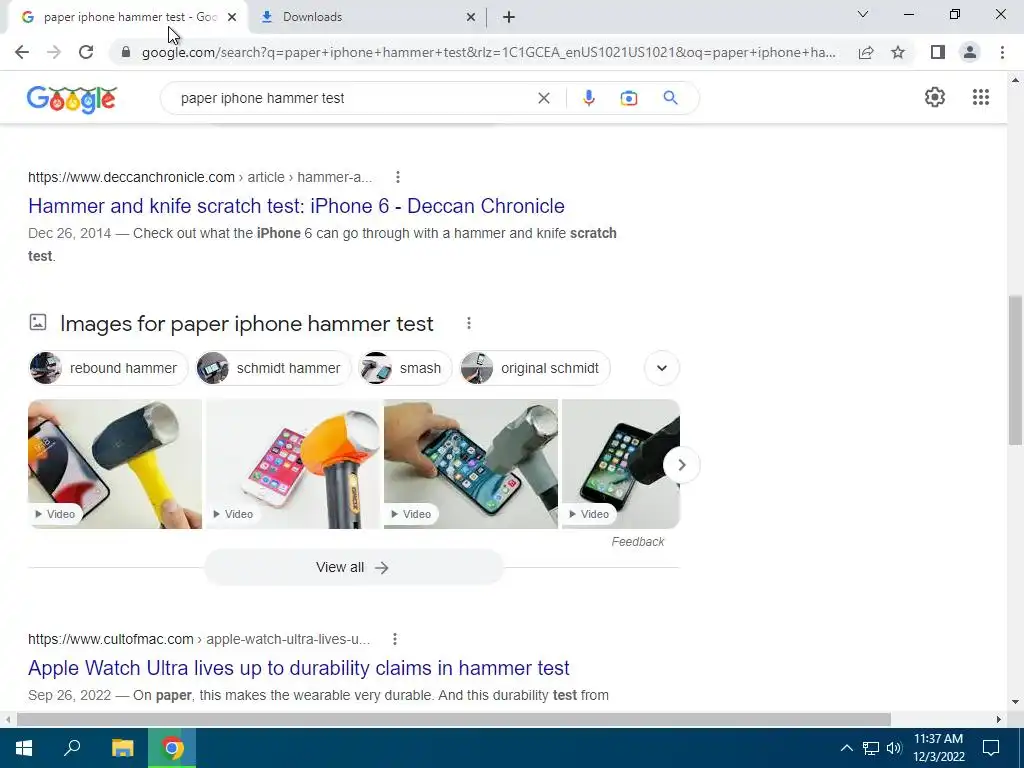Open Images for paper iphone hammer test heading

point(247,323)
